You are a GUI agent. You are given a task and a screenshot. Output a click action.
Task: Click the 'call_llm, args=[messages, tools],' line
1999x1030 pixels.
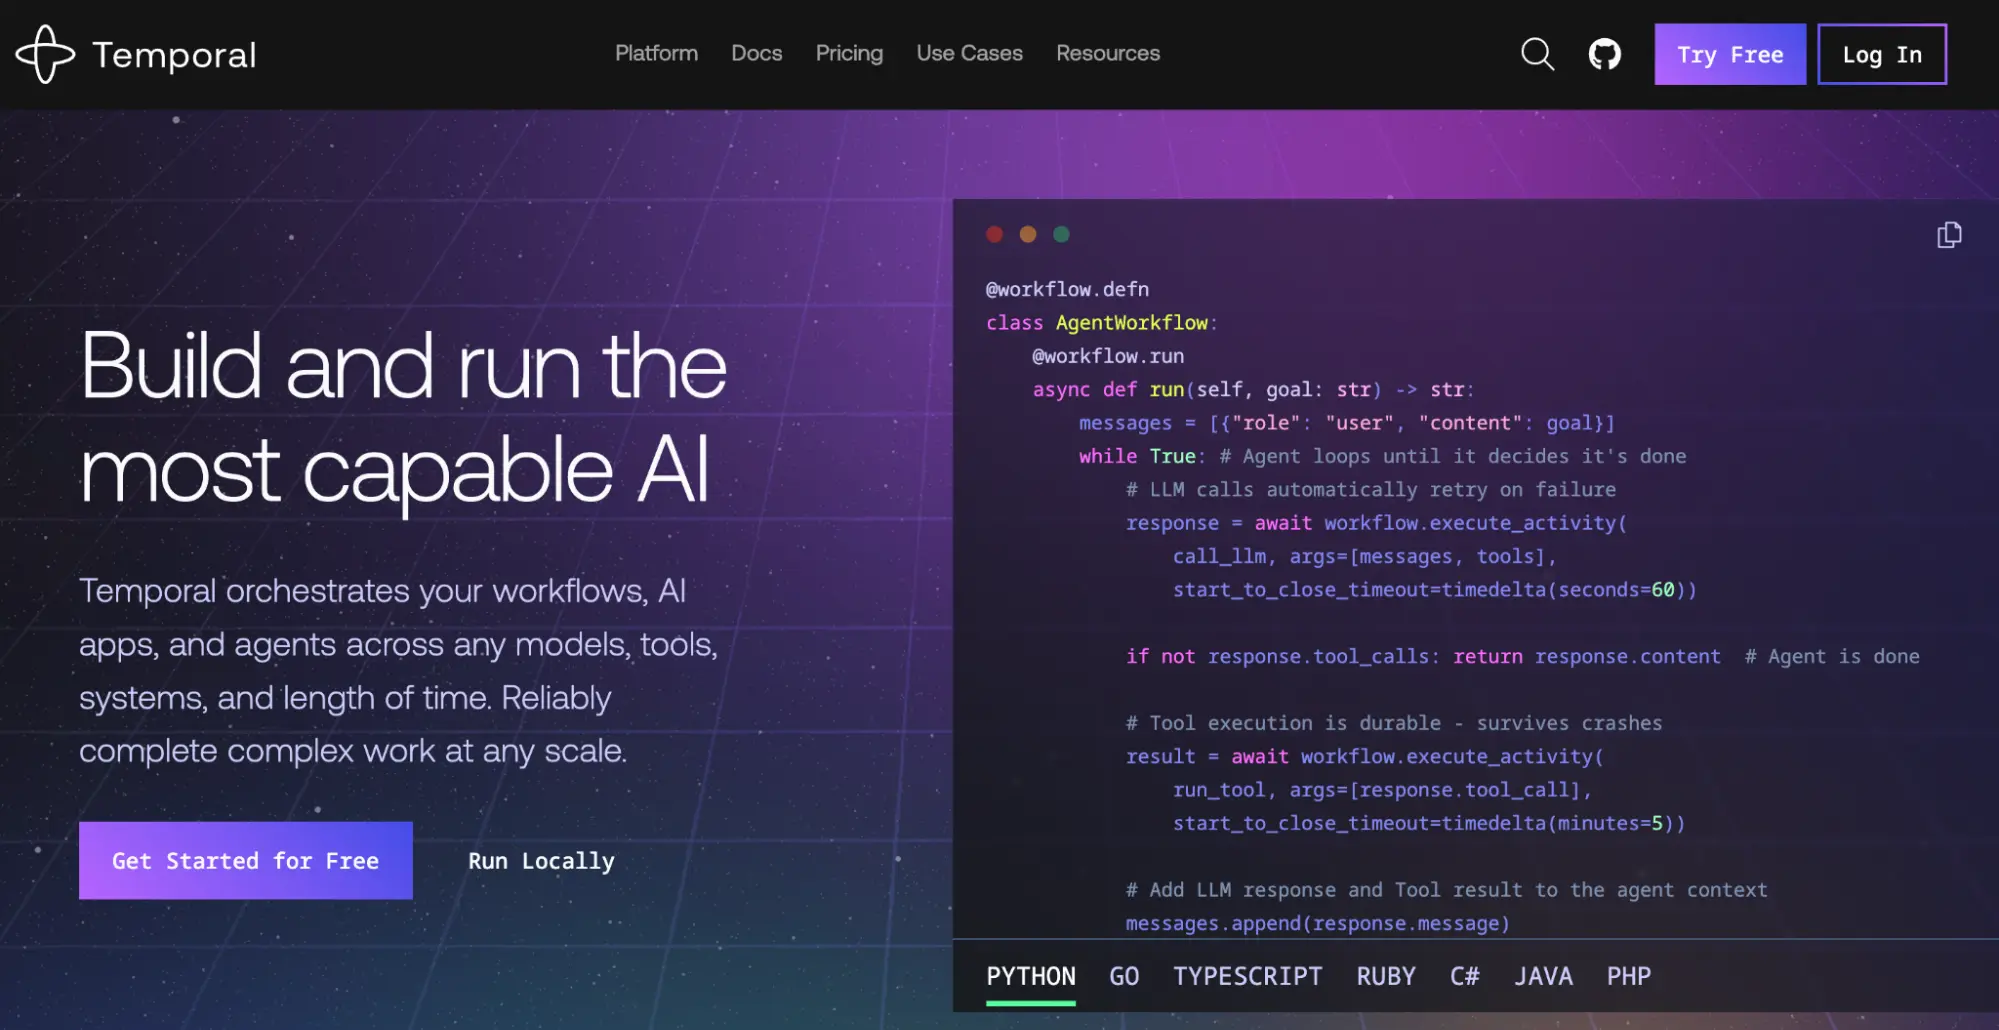click(1364, 557)
